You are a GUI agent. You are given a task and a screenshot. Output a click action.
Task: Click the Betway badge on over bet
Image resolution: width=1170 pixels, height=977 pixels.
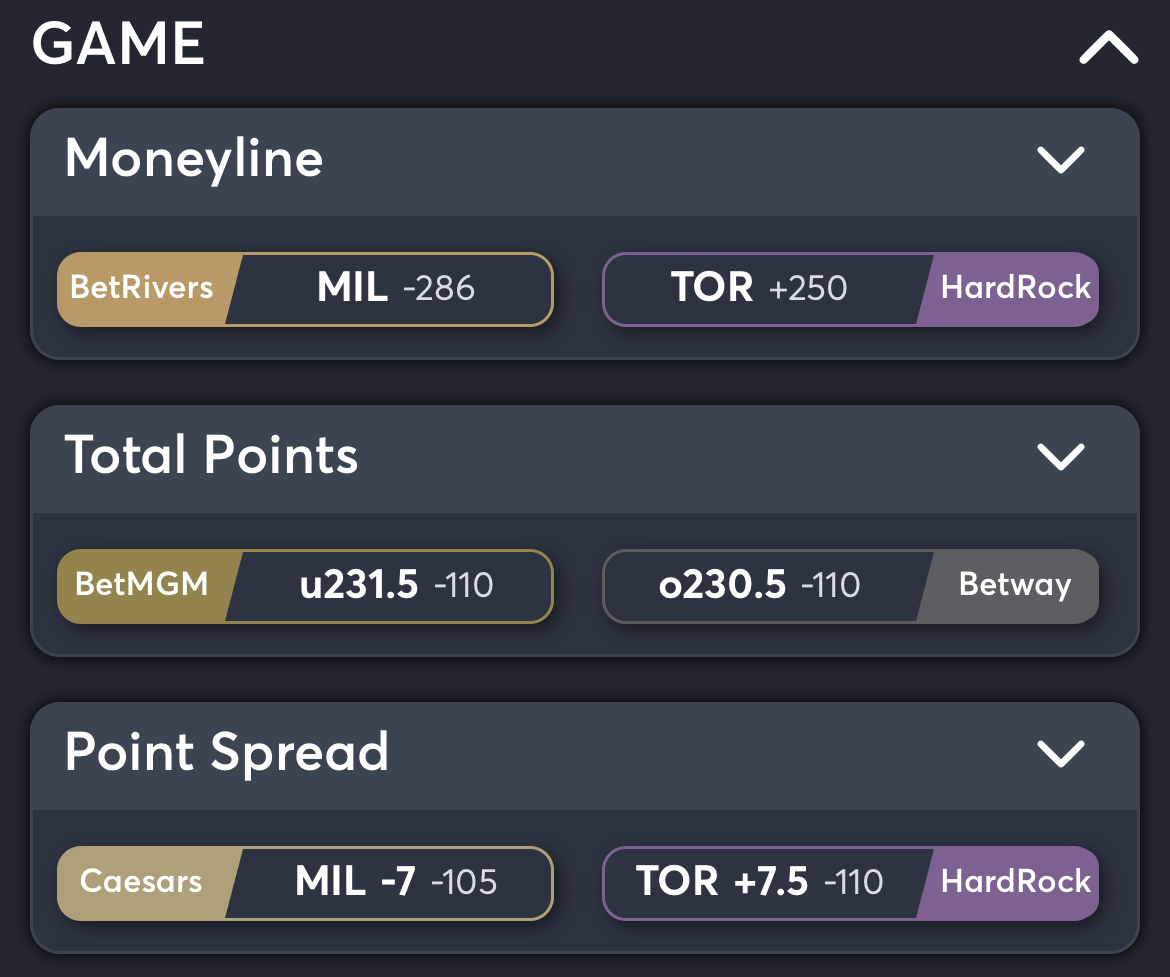(x=1013, y=586)
